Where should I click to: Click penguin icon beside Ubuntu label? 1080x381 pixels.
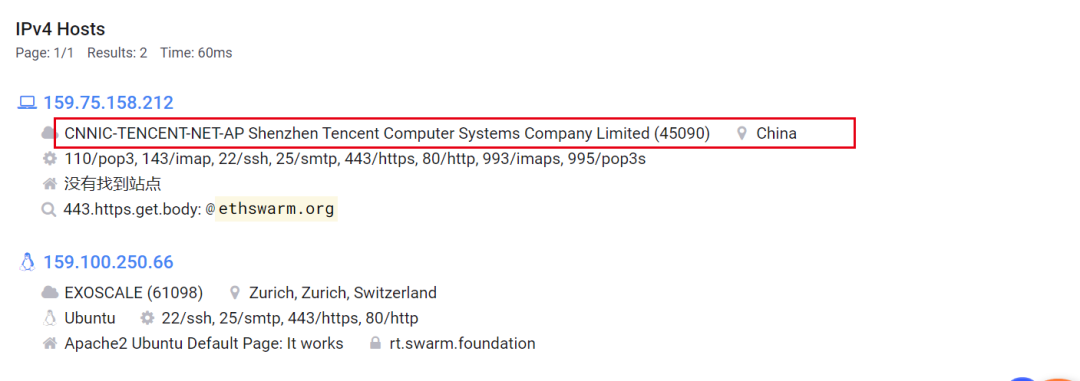pos(50,318)
